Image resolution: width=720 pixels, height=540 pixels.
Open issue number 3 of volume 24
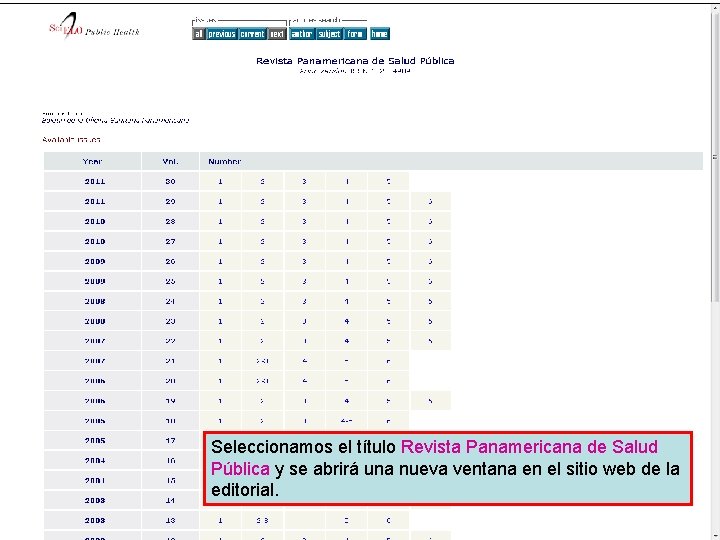tap(304, 301)
